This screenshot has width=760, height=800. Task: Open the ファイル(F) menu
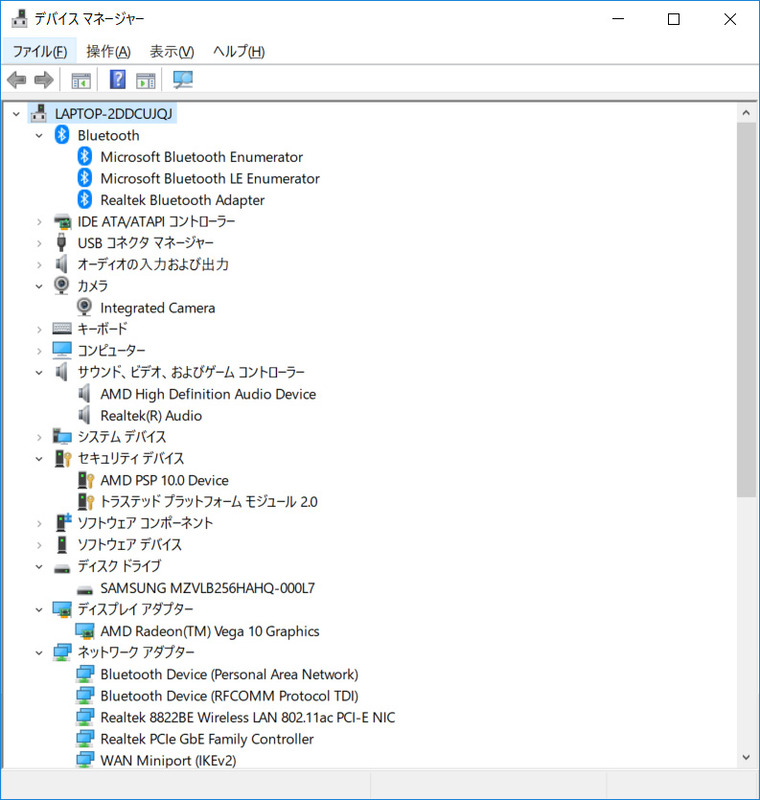click(x=40, y=52)
